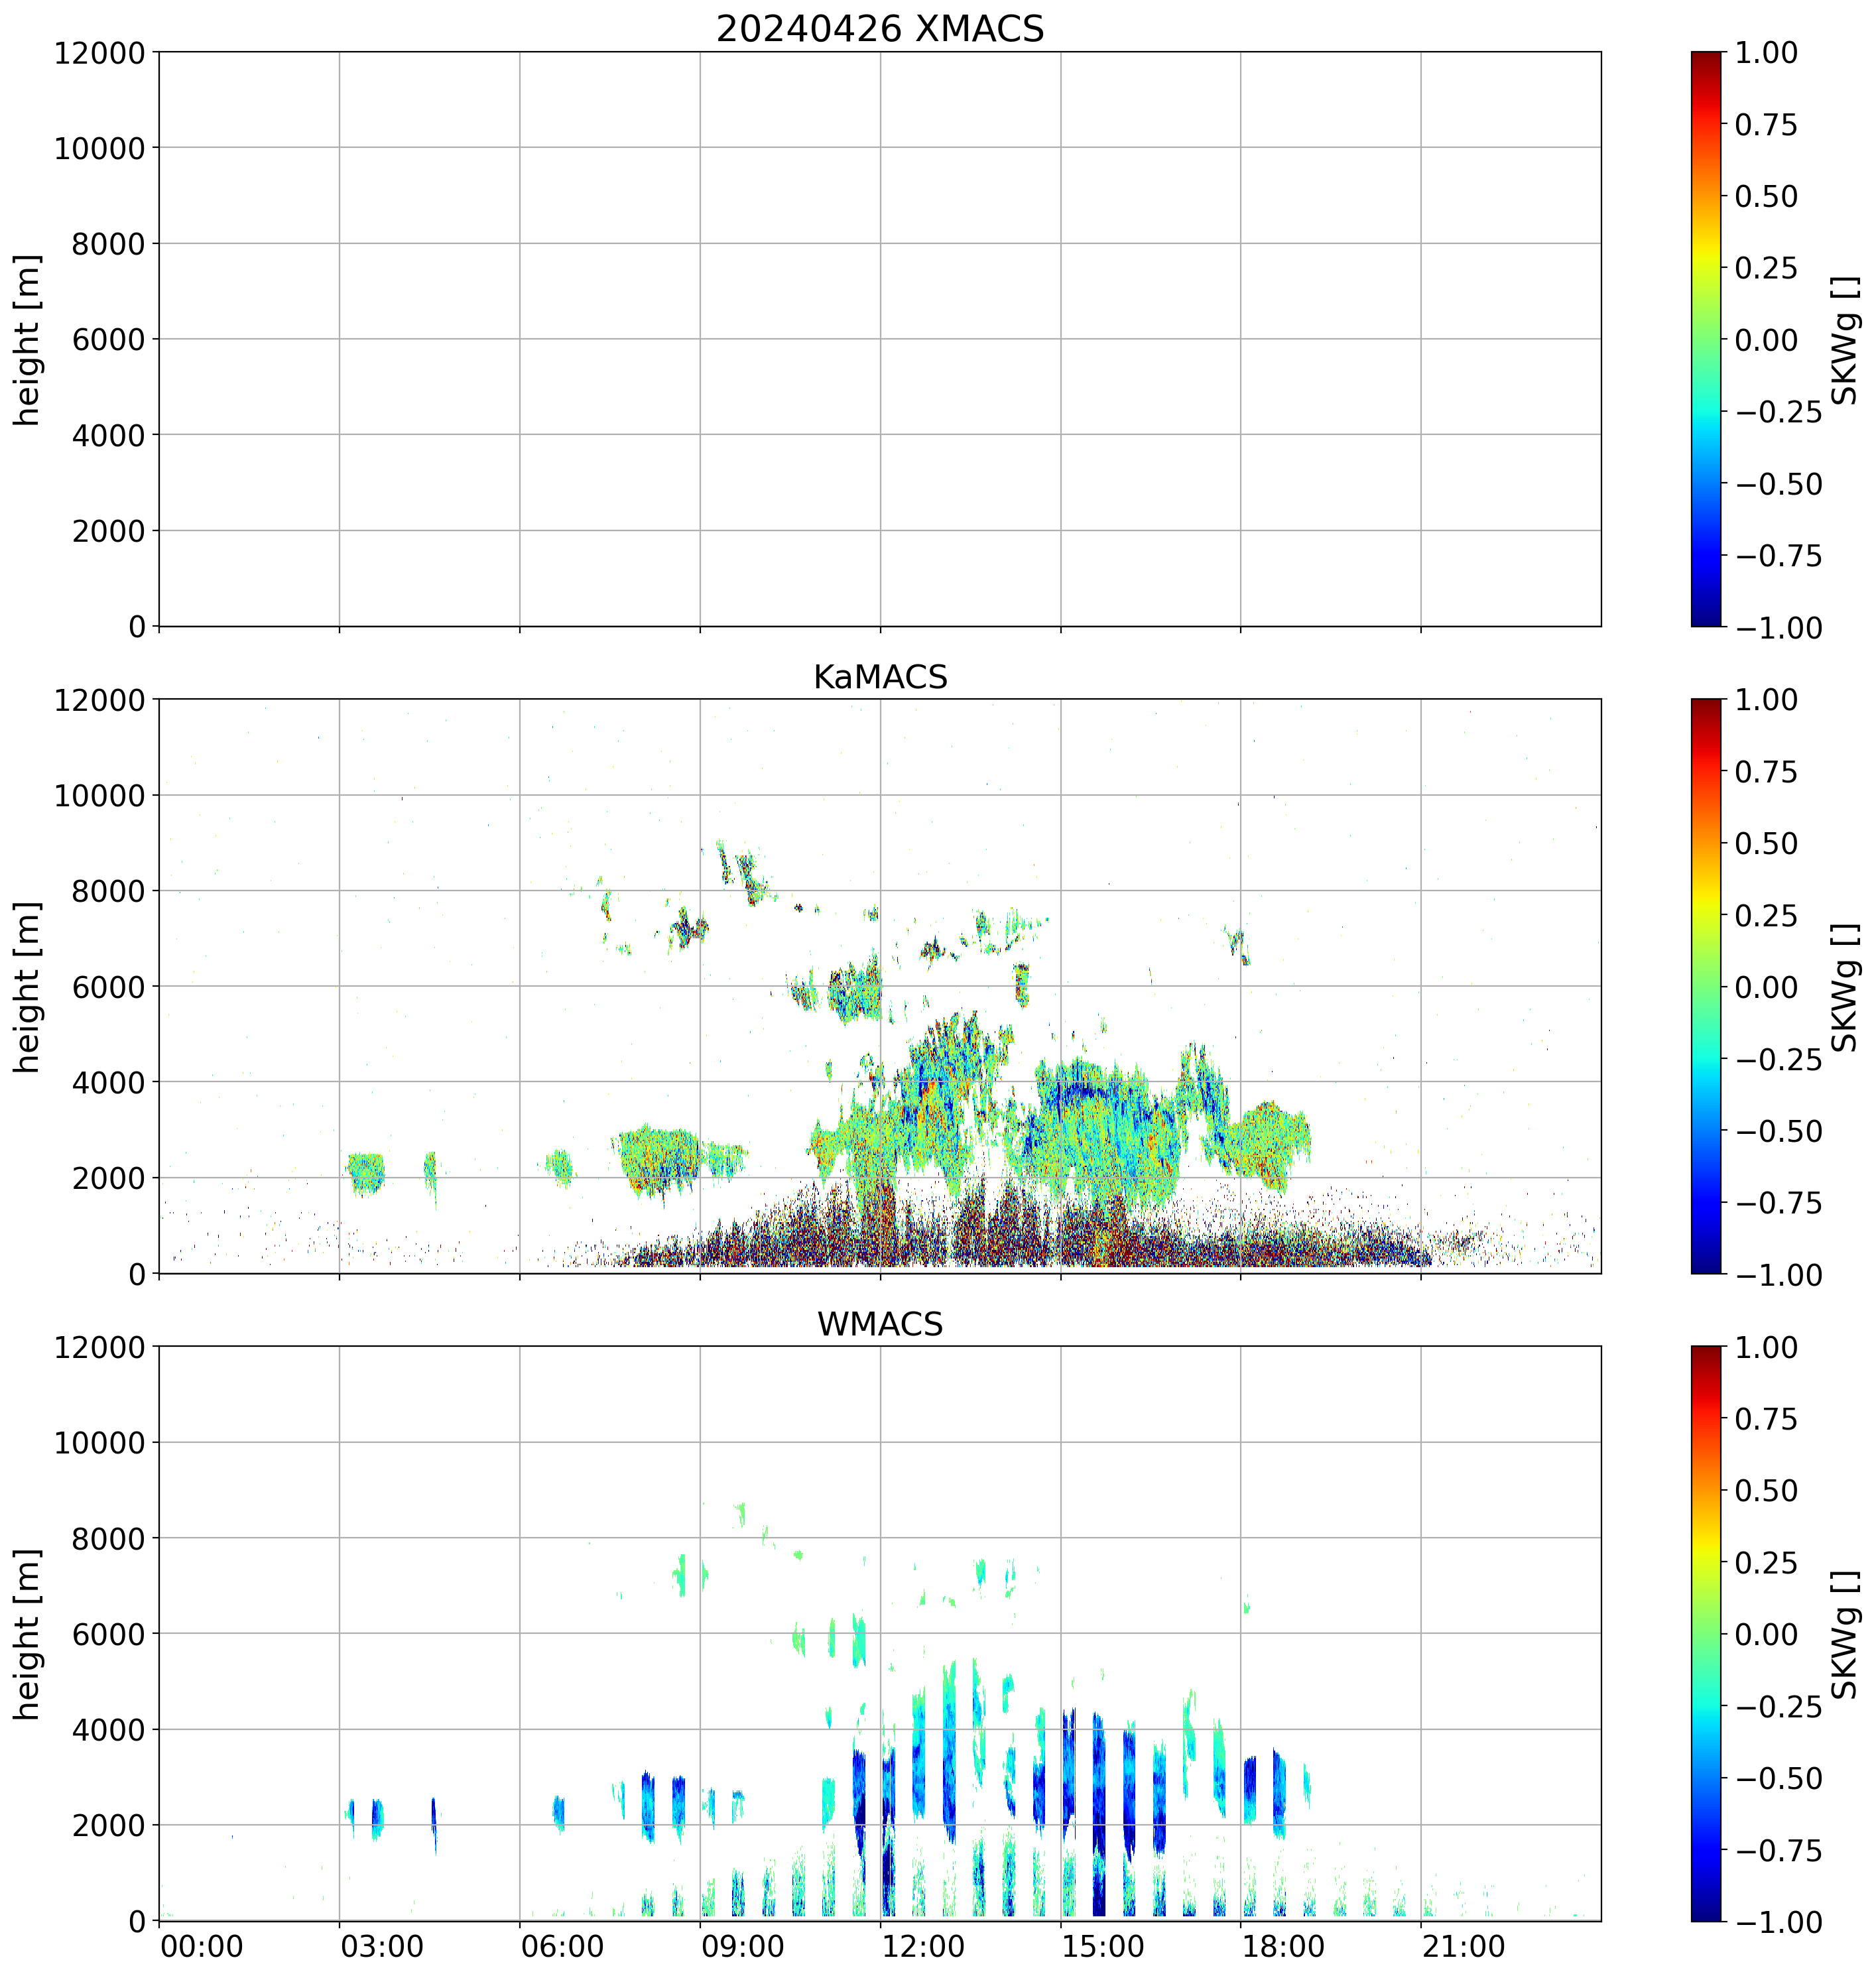The image size is (1876, 1976).
Task: Click the 8000 tick on WMACS axis
Action: pos(108,1538)
